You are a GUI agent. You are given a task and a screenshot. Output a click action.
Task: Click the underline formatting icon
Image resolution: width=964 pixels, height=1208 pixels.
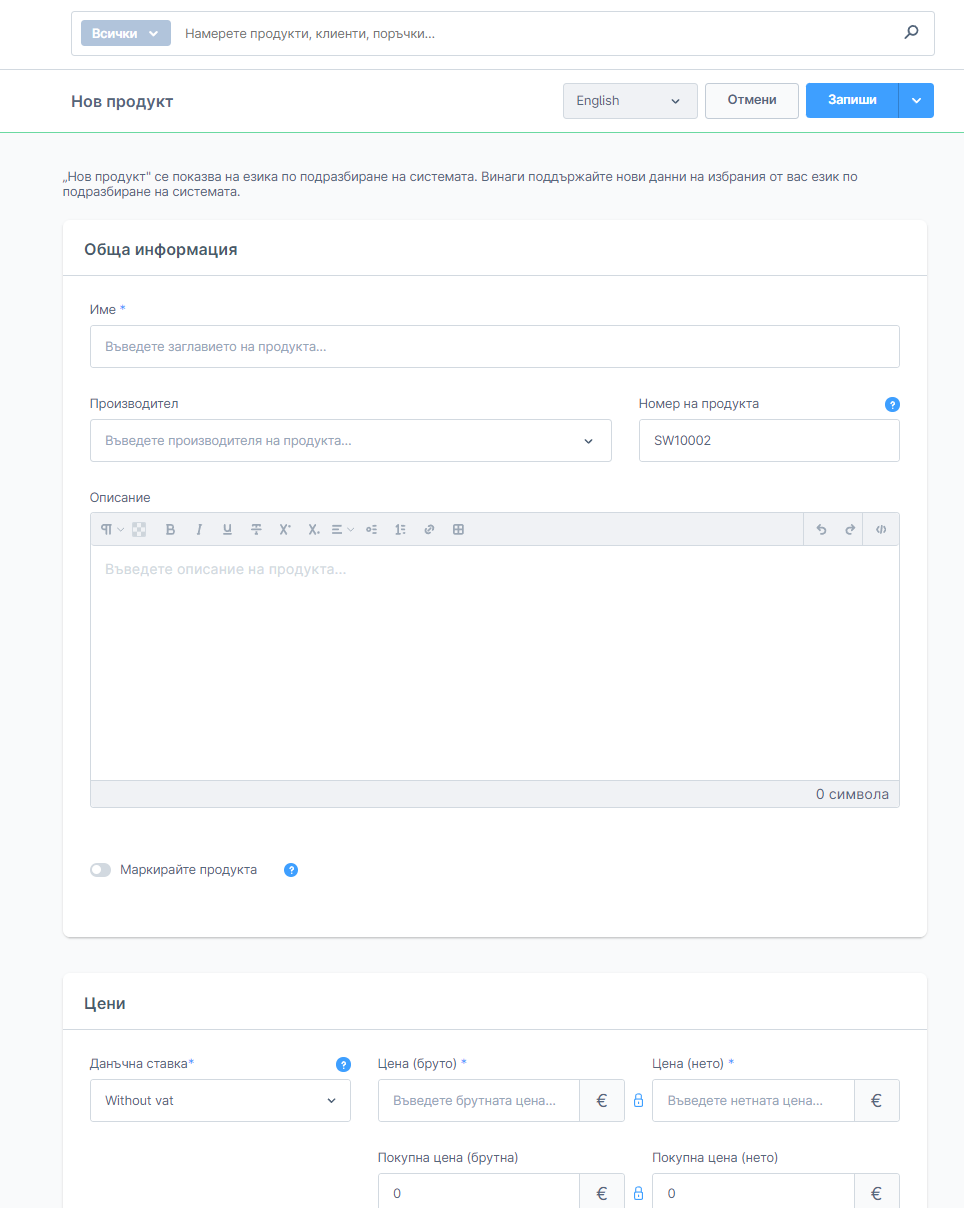click(x=227, y=530)
